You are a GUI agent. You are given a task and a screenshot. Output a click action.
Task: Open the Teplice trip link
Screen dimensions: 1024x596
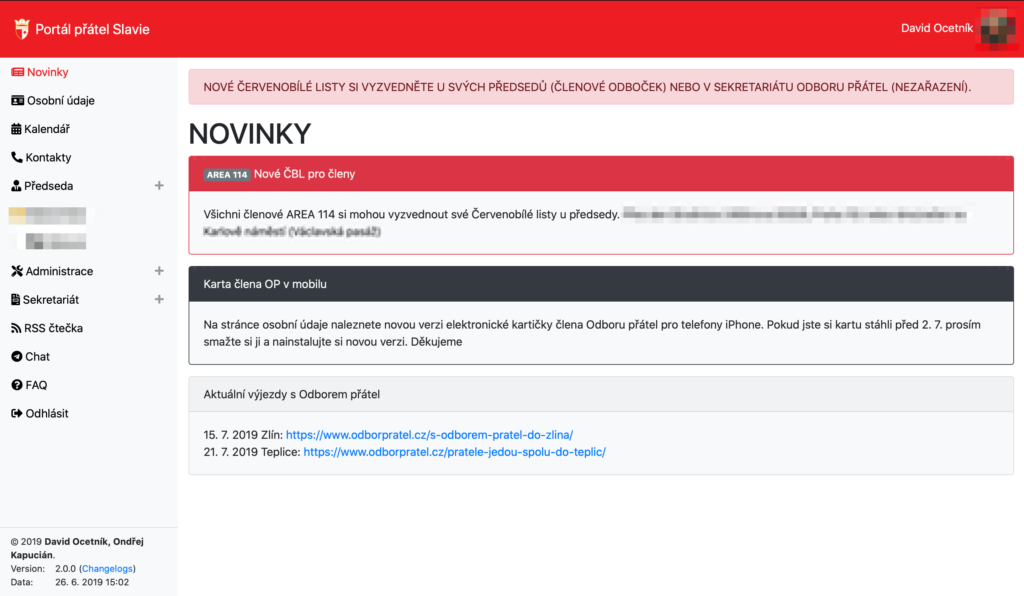[x=455, y=452]
